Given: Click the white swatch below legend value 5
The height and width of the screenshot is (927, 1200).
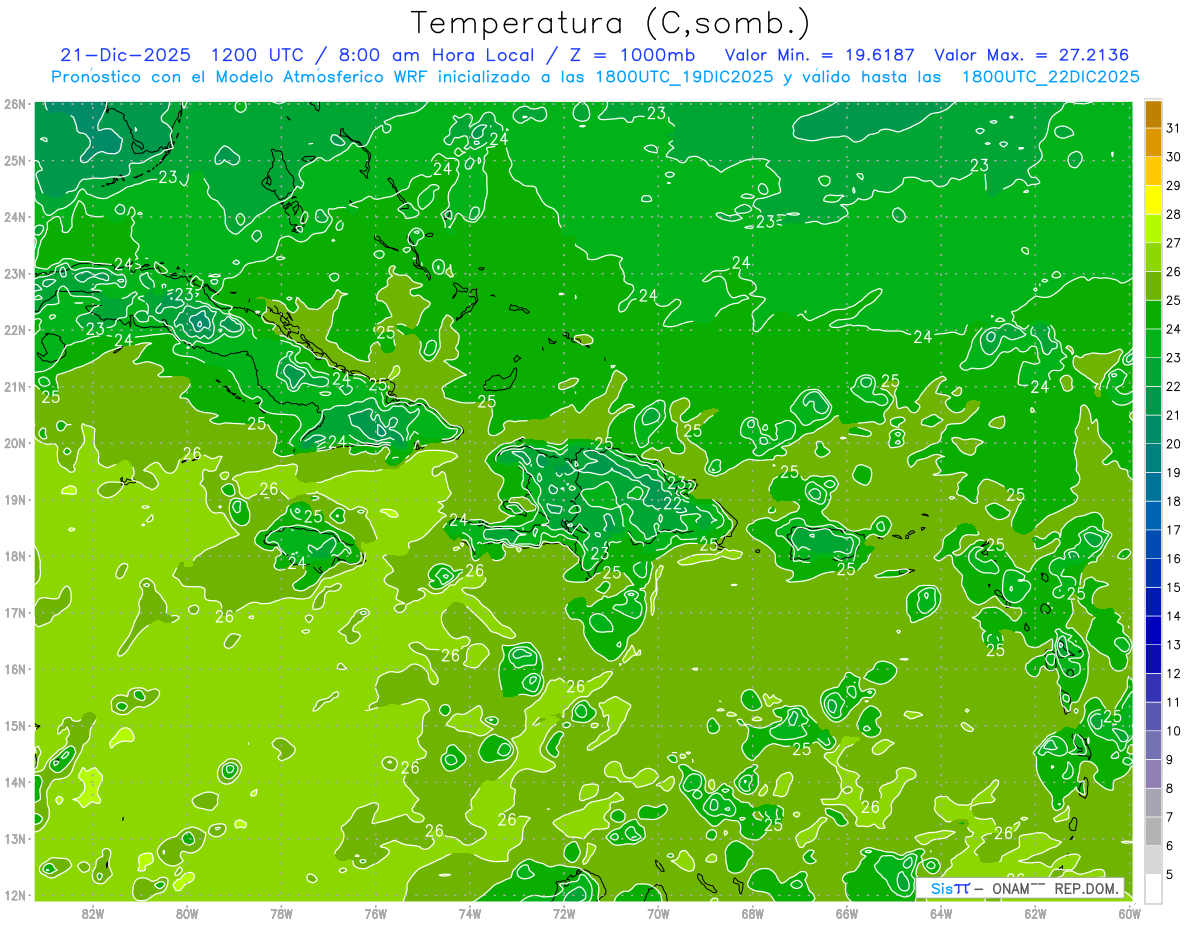Looking at the screenshot, I should point(1153,888).
